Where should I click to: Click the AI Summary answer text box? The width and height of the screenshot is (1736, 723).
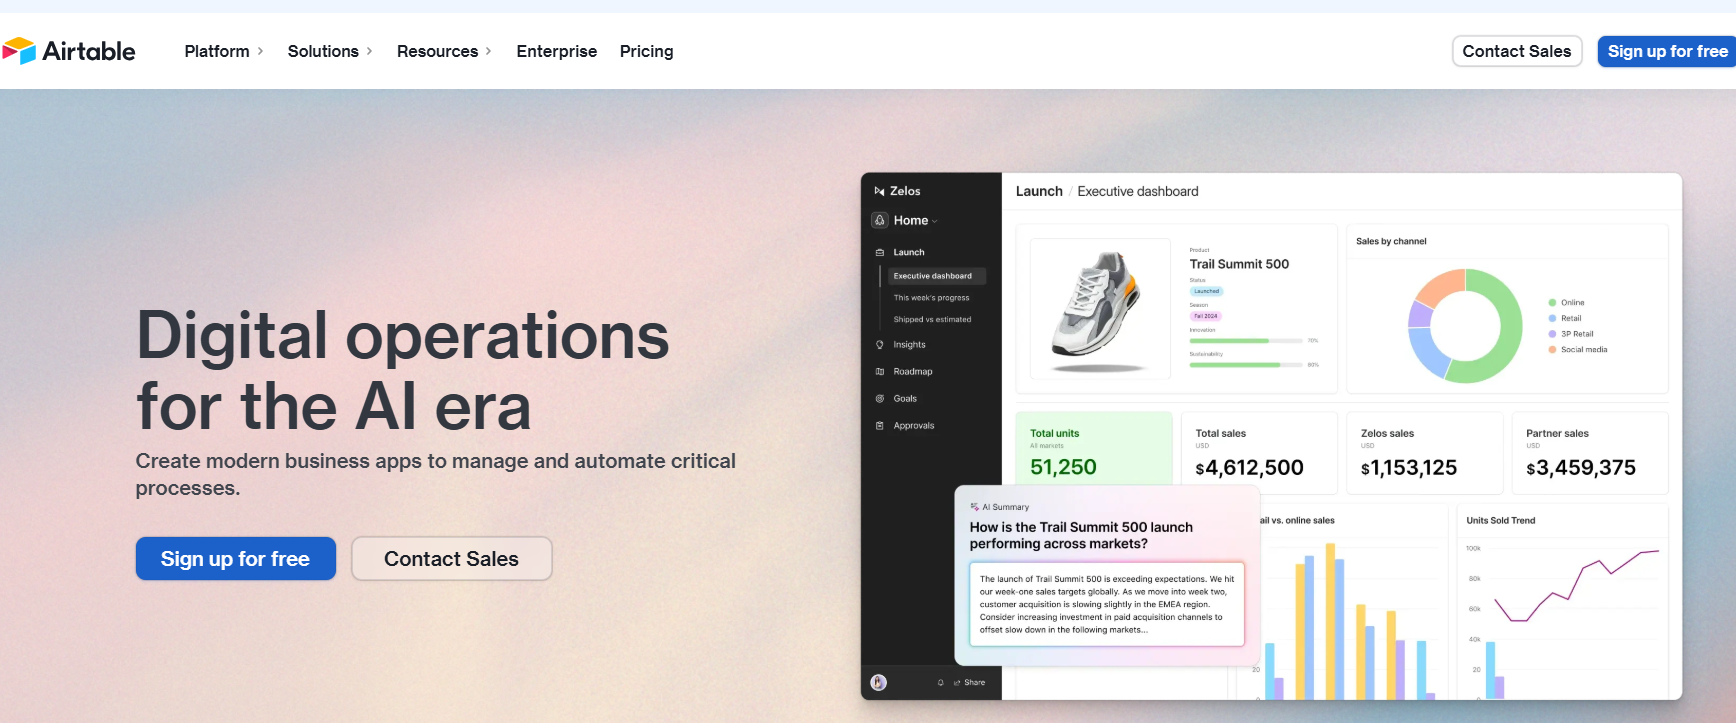click(x=1107, y=604)
